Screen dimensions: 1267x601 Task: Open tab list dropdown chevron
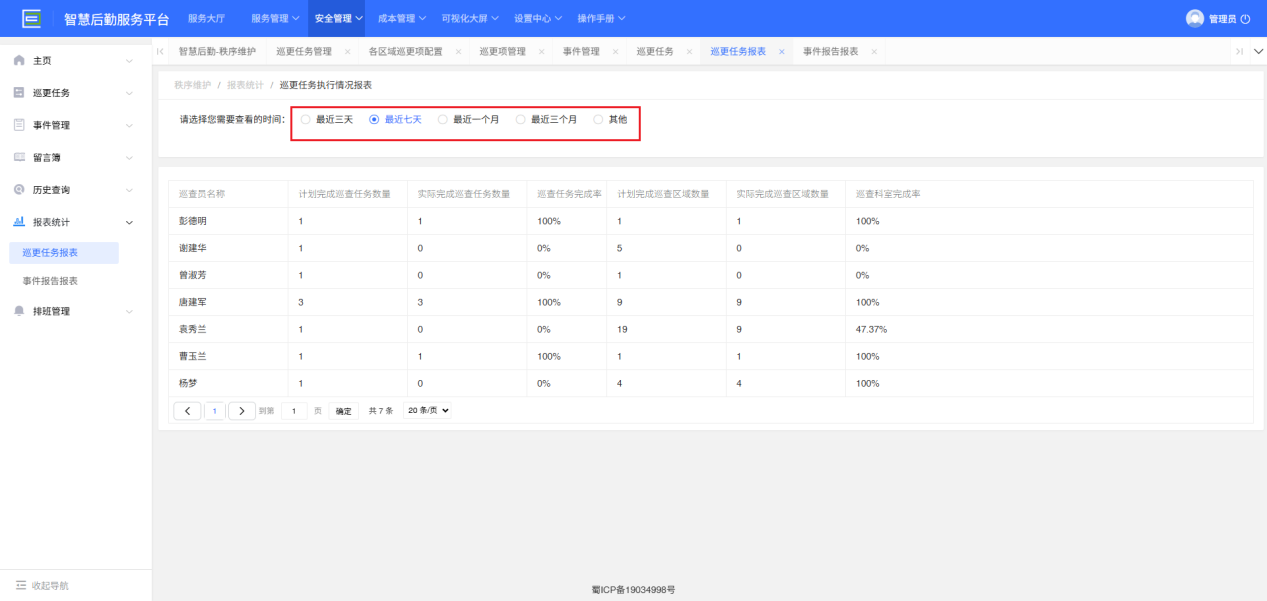pos(1258,51)
